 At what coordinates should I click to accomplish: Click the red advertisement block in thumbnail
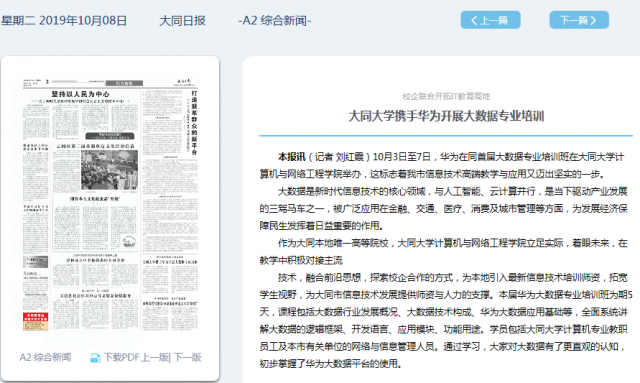click(x=36, y=321)
